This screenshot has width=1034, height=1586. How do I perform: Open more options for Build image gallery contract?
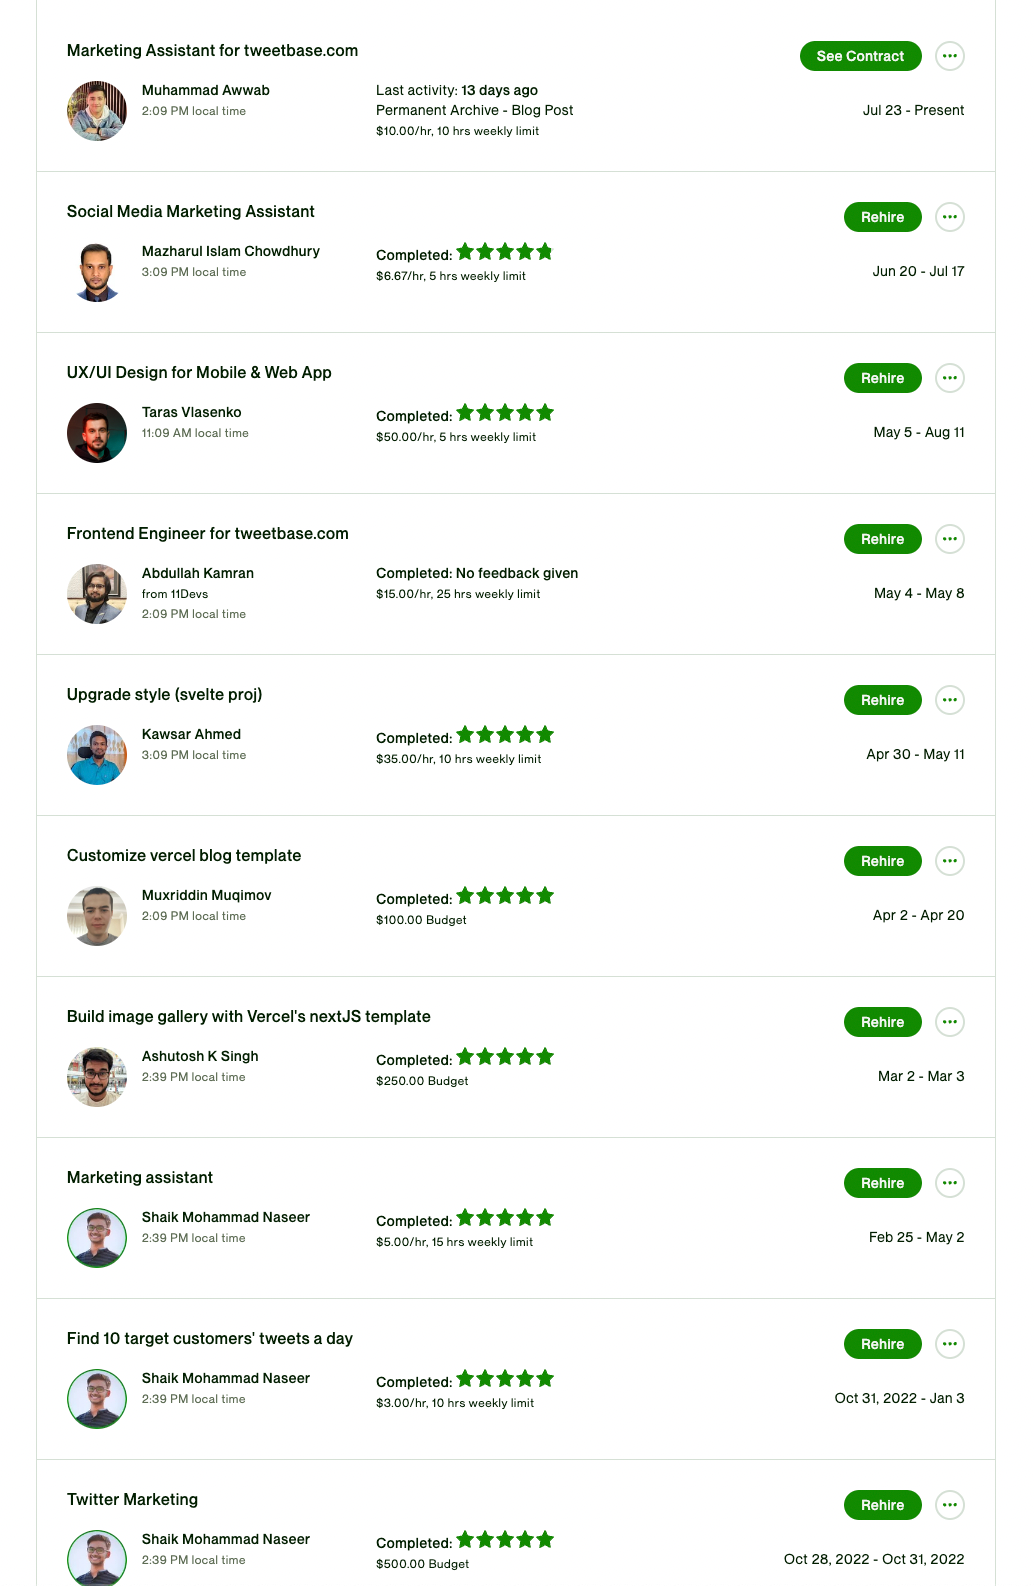[950, 1022]
